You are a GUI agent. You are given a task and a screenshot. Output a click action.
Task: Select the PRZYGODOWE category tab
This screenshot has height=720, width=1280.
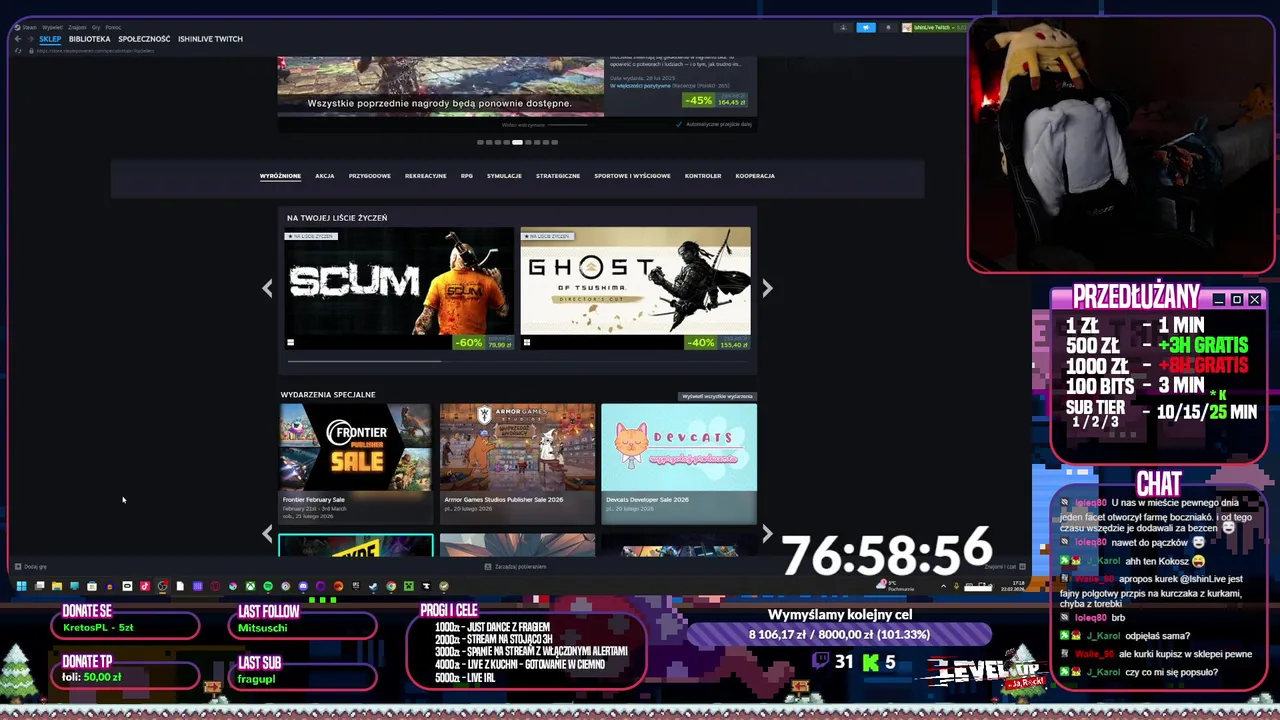[x=370, y=176]
